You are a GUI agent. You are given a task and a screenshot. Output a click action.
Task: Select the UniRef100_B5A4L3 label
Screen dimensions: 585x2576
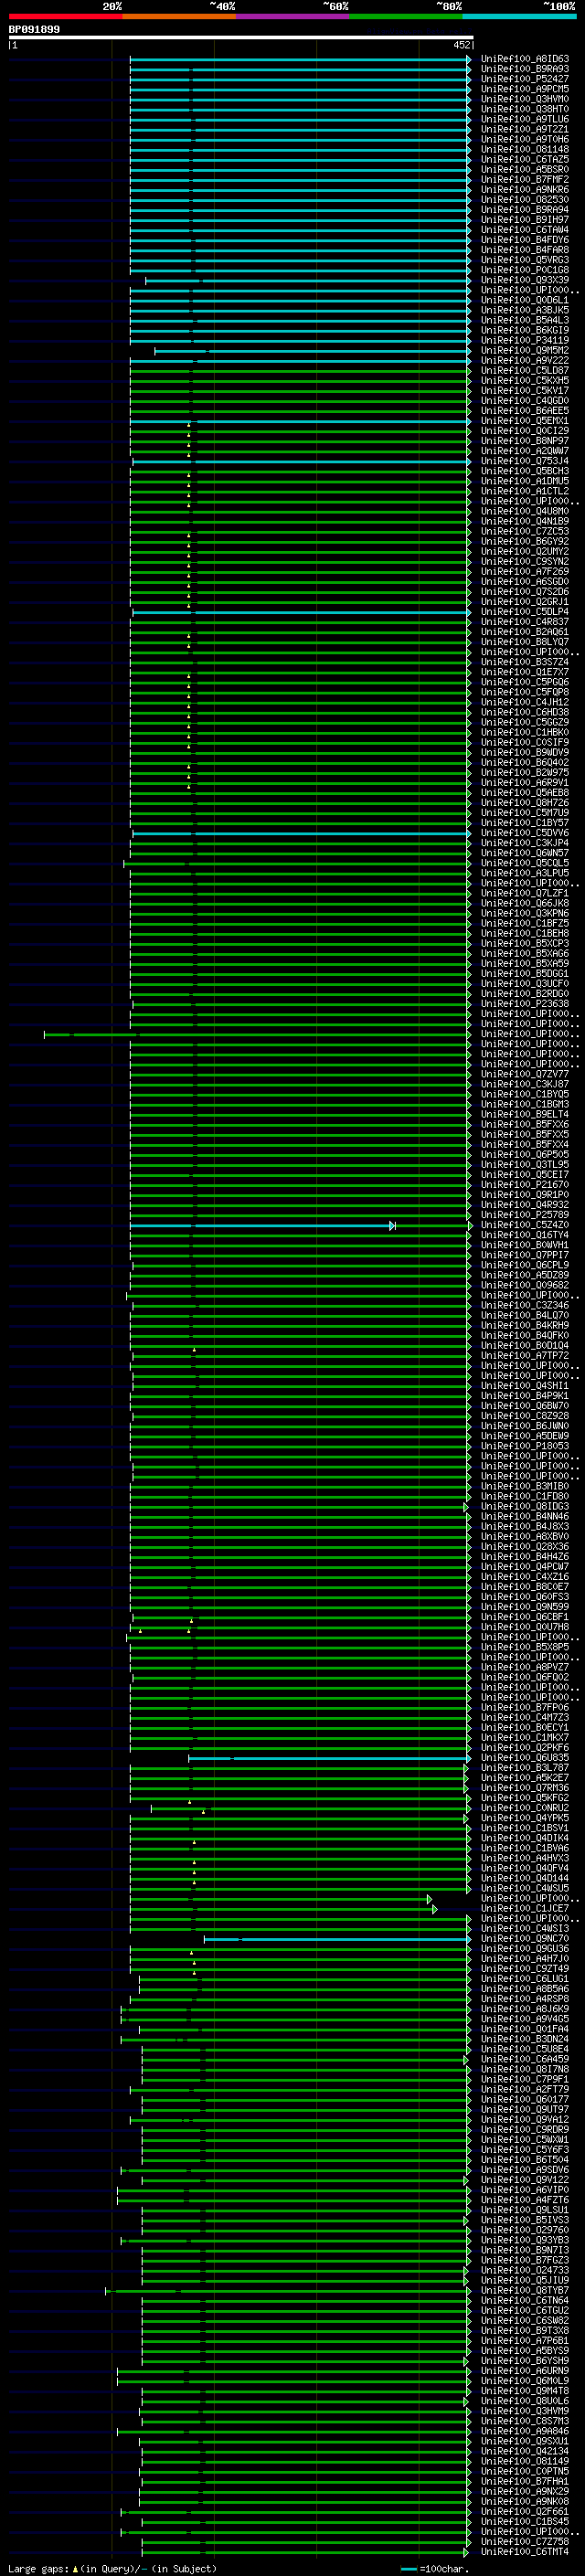[x=525, y=320]
